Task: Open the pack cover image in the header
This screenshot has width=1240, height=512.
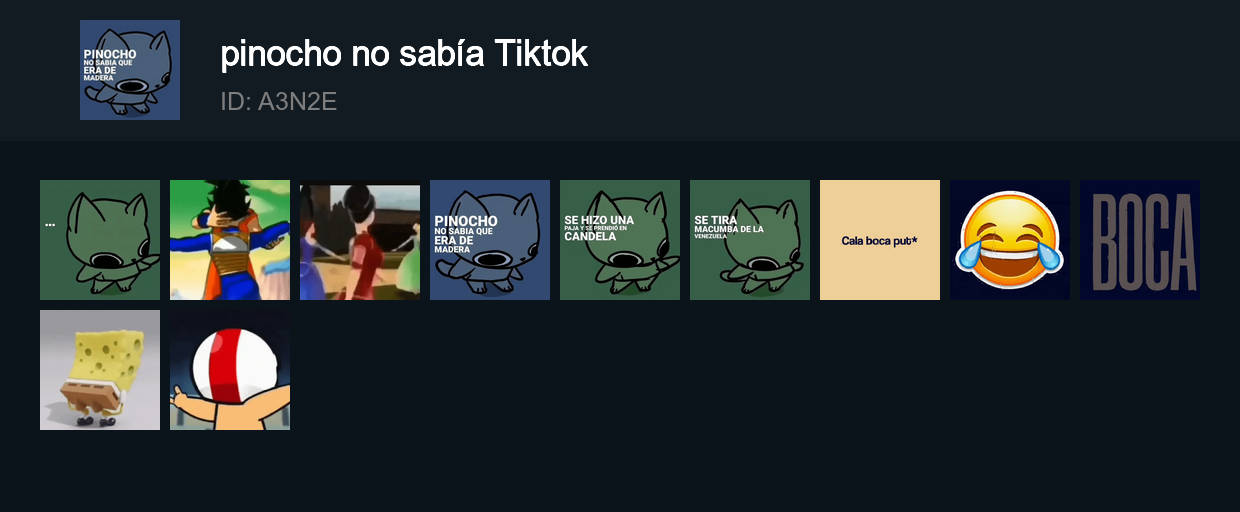Action: coord(130,70)
